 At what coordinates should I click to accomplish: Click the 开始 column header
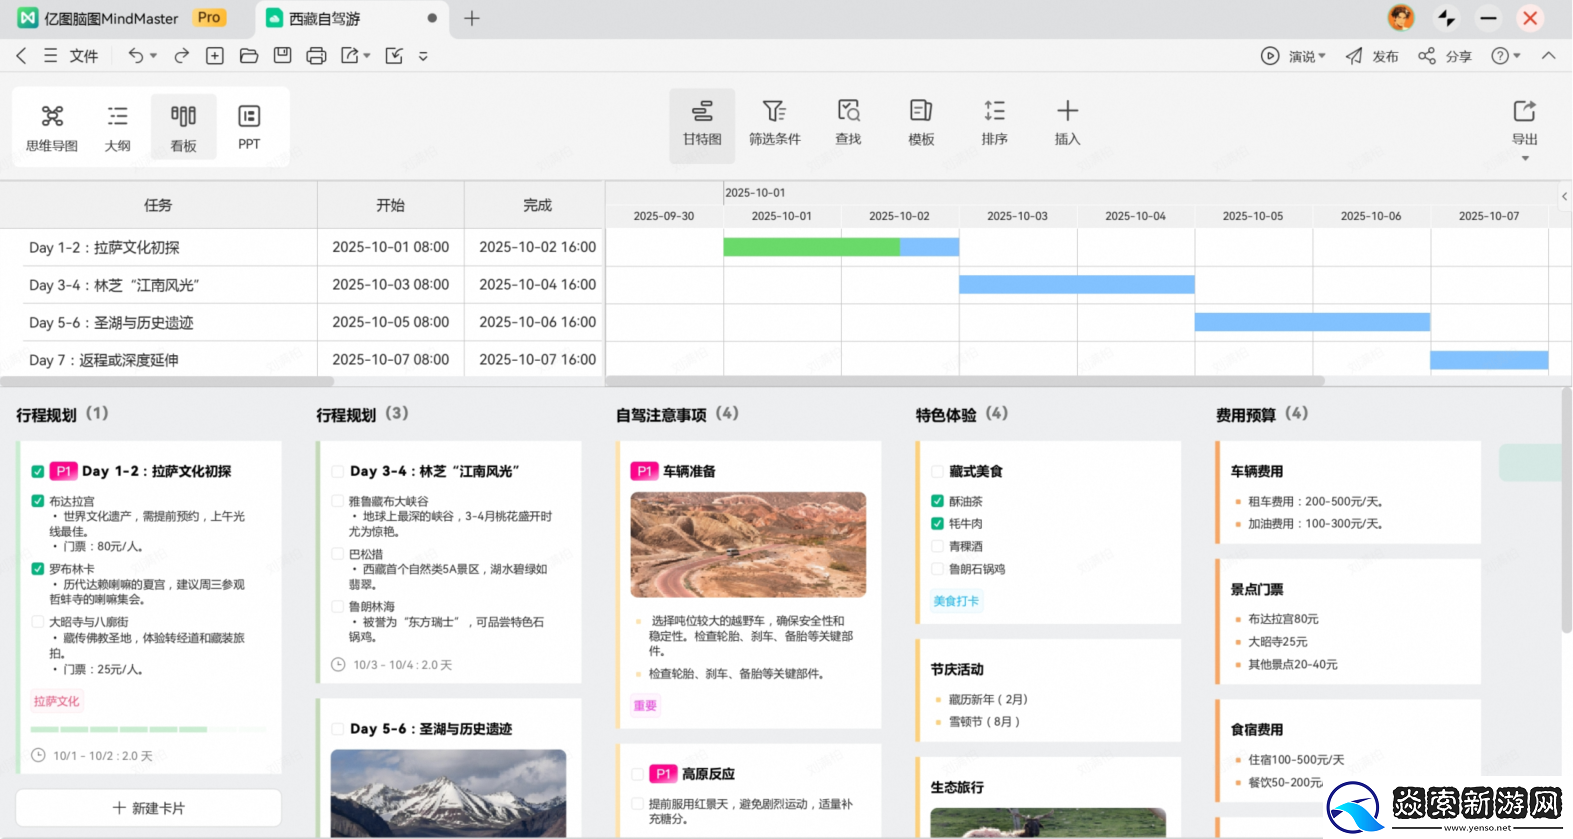pos(390,205)
